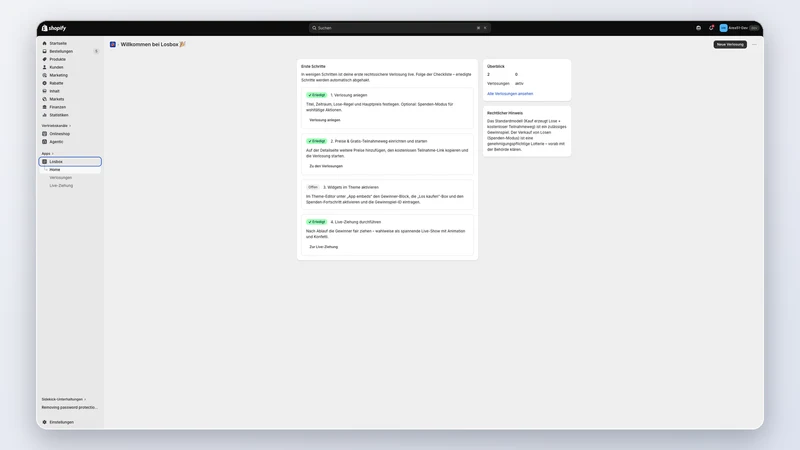The height and width of the screenshot is (450, 800).
Task: Click the Finanzen bank icon
Action: (x=44, y=107)
